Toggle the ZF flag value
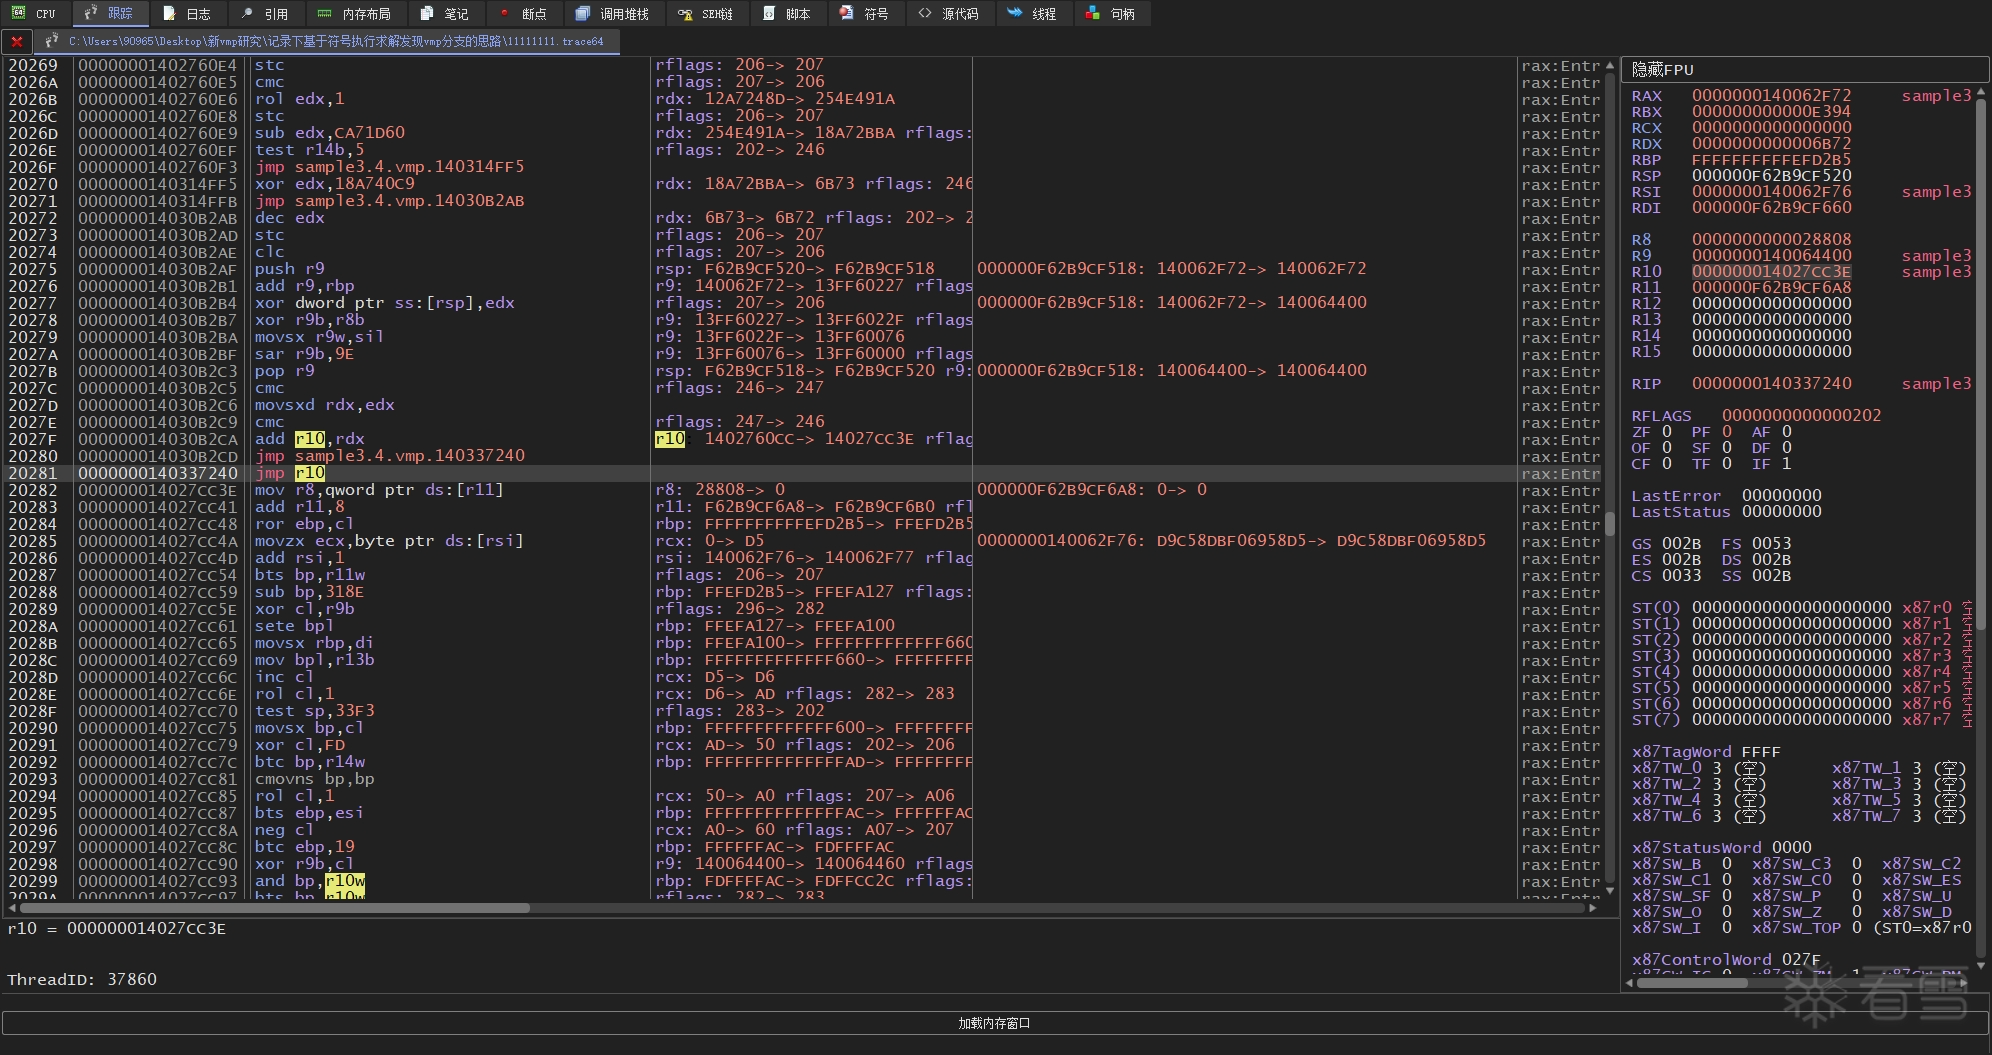Image resolution: width=1992 pixels, height=1055 pixels. (x=1666, y=432)
